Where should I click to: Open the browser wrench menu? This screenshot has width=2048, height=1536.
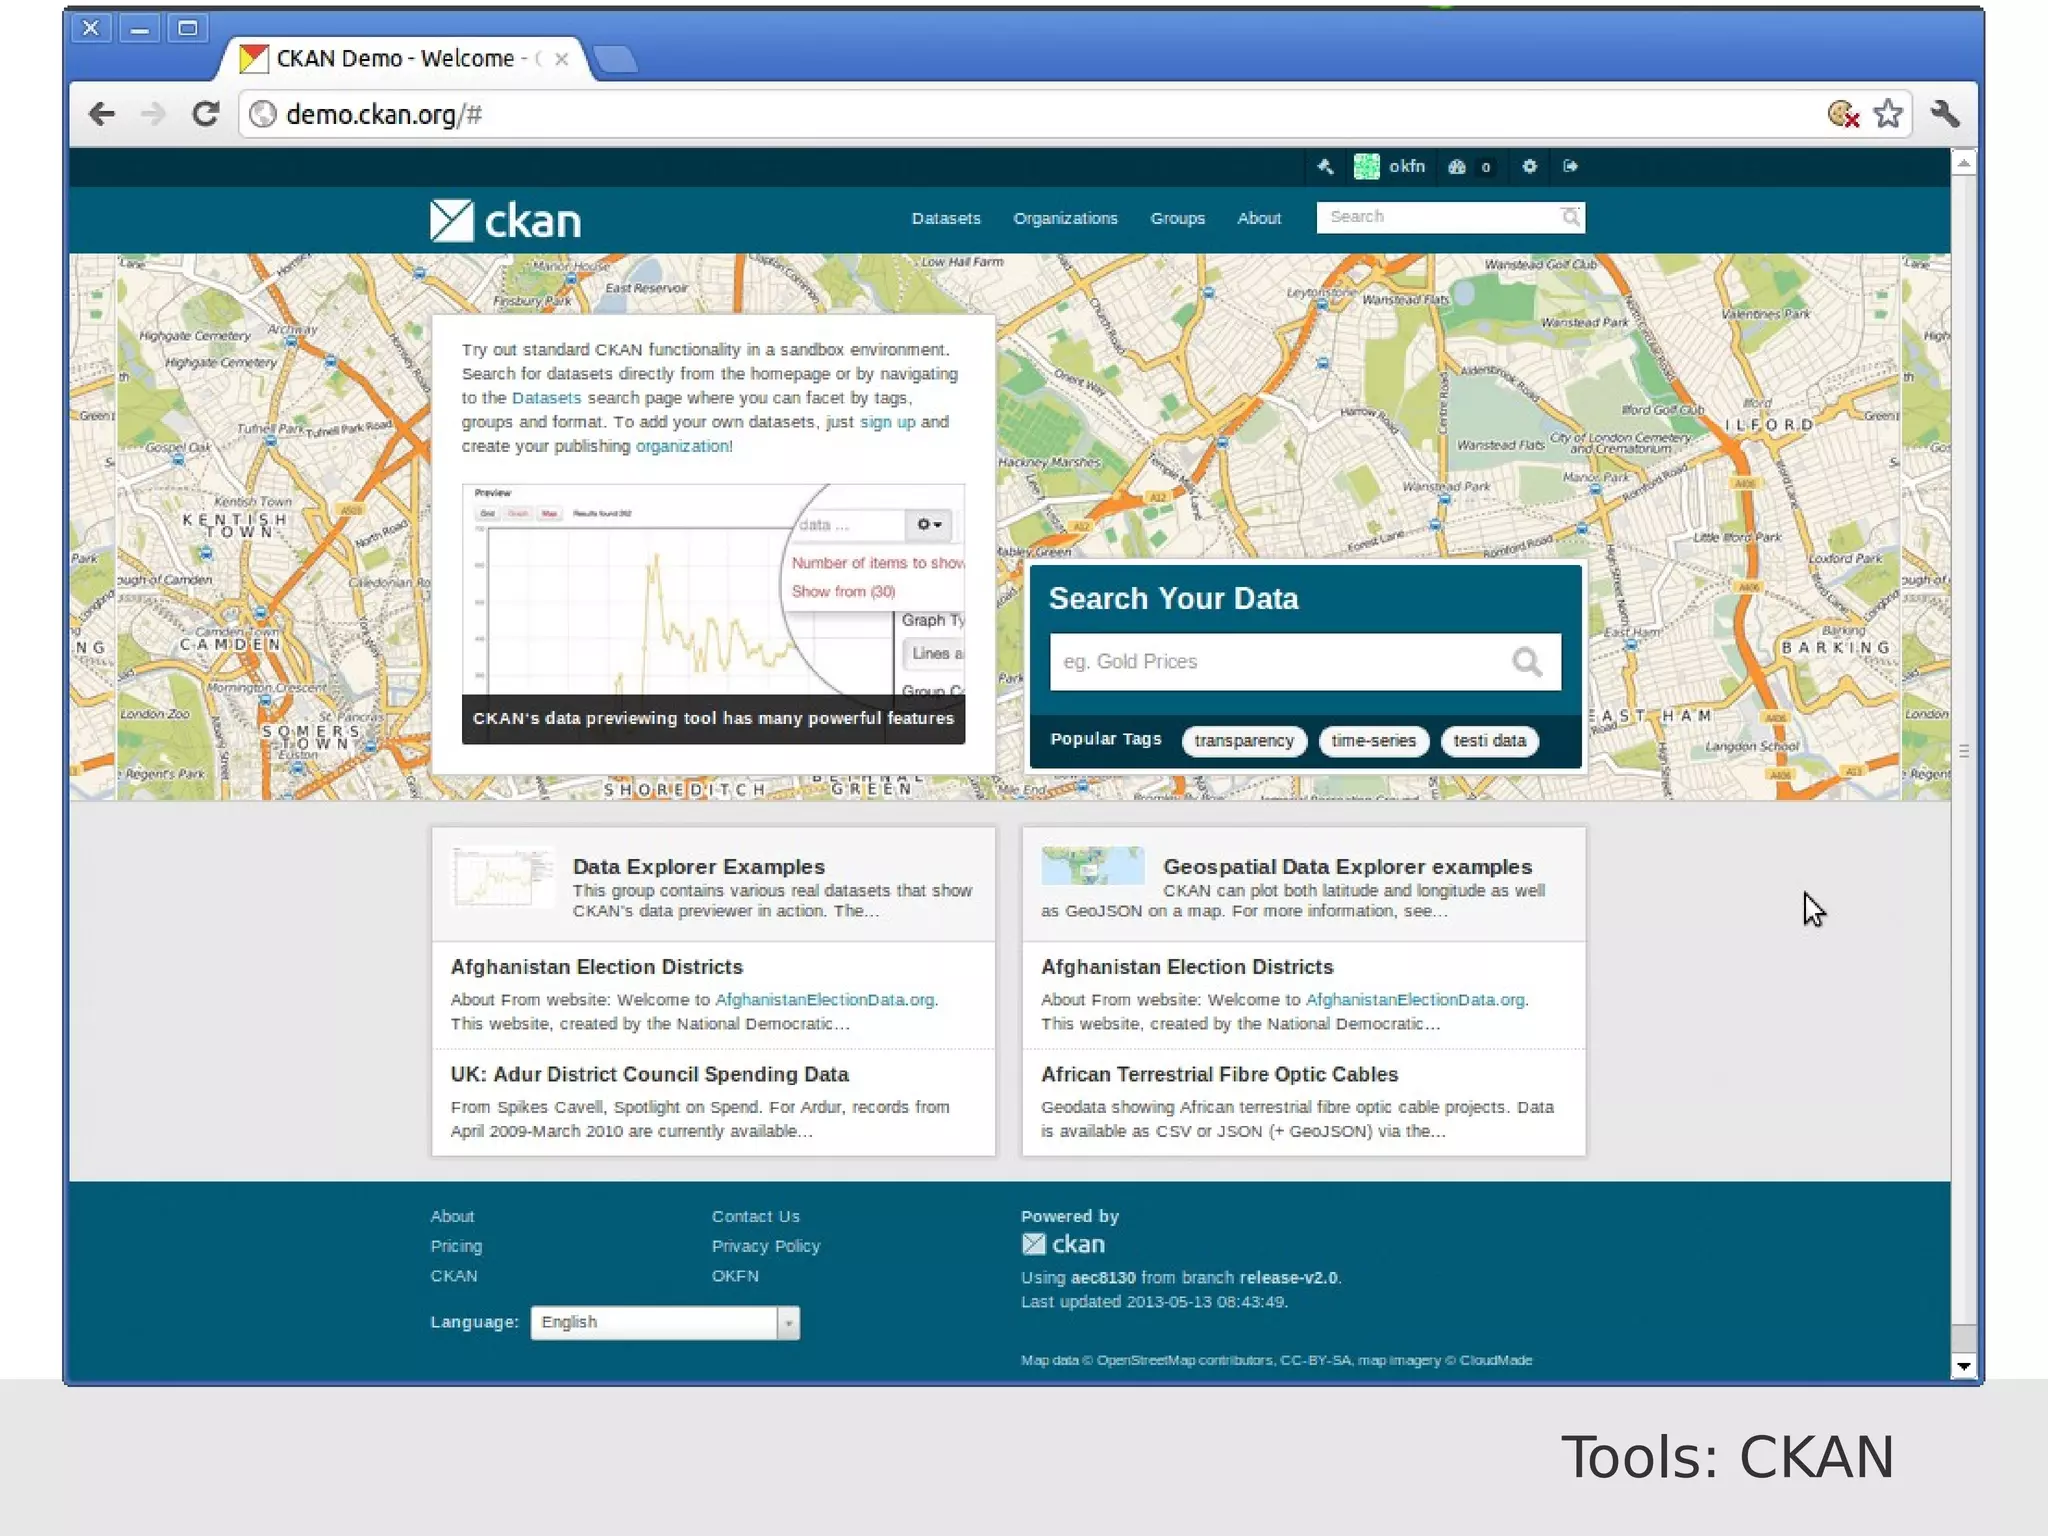point(1945,114)
